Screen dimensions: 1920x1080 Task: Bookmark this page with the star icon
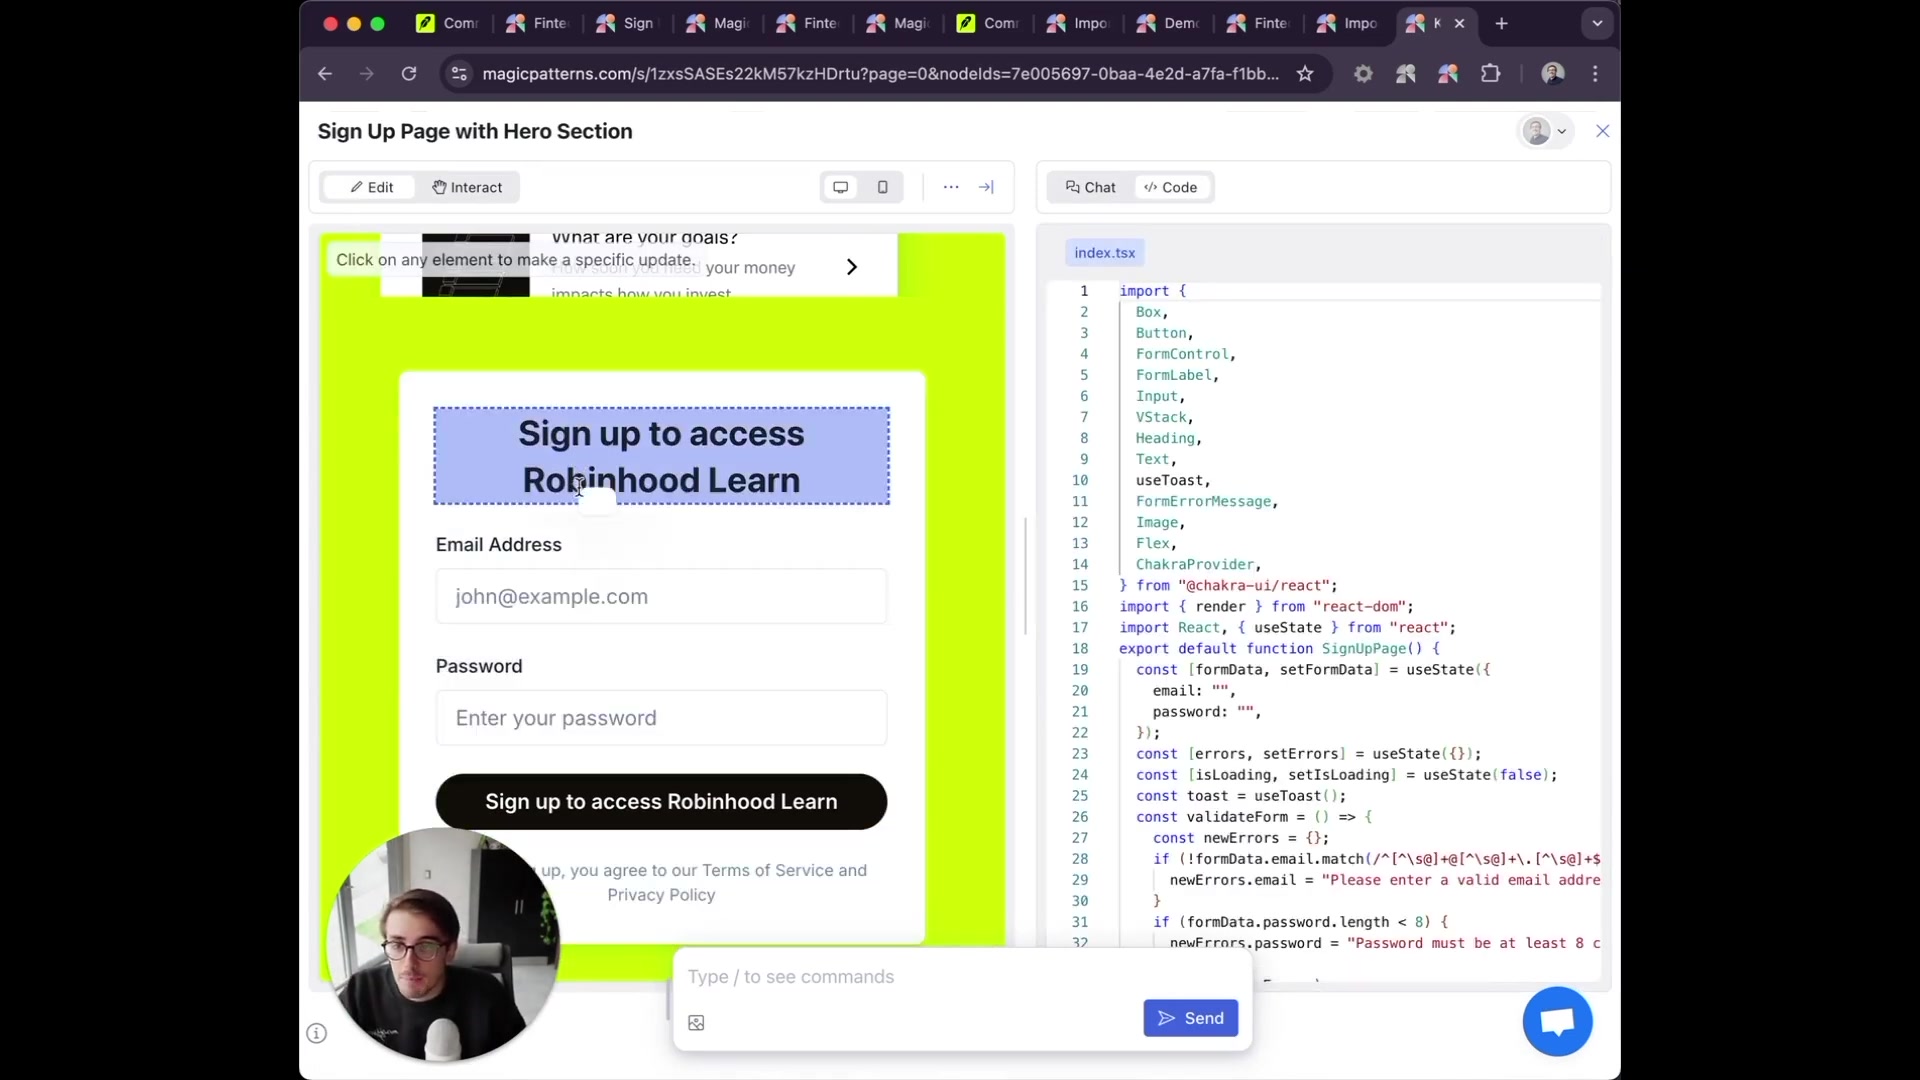[x=1305, y=73]
